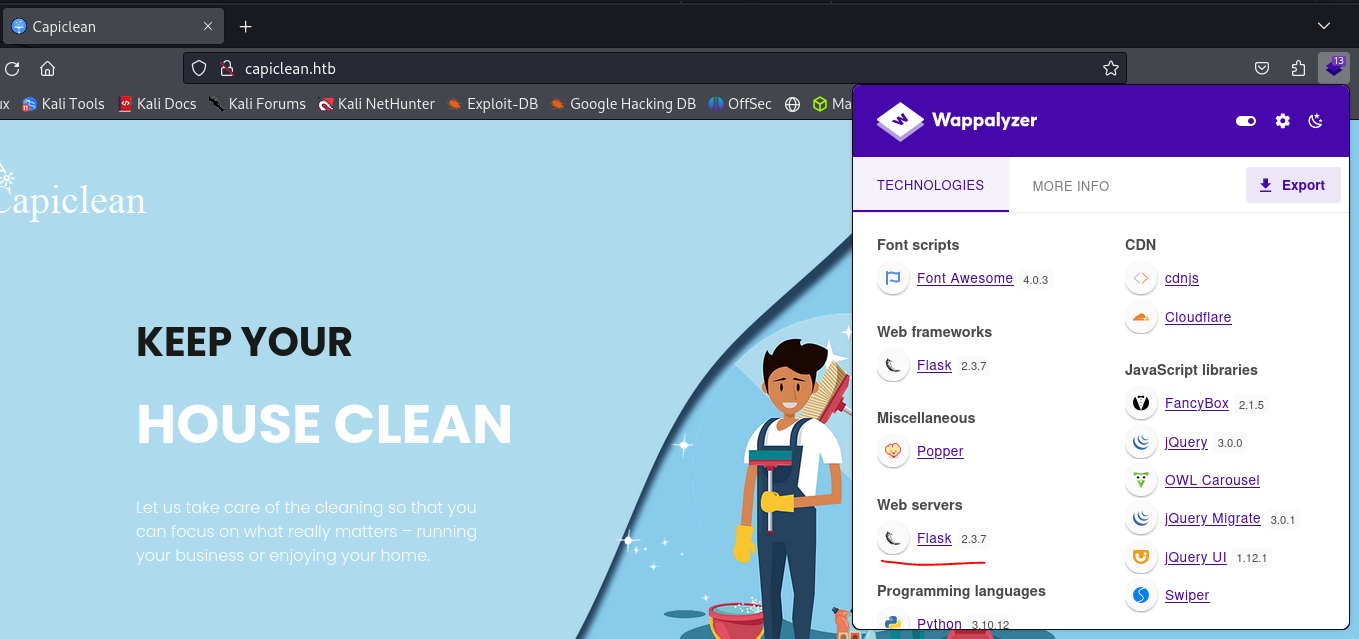Open the Kali Docs bookmark
1359x639 pixels.
point(157,103)
